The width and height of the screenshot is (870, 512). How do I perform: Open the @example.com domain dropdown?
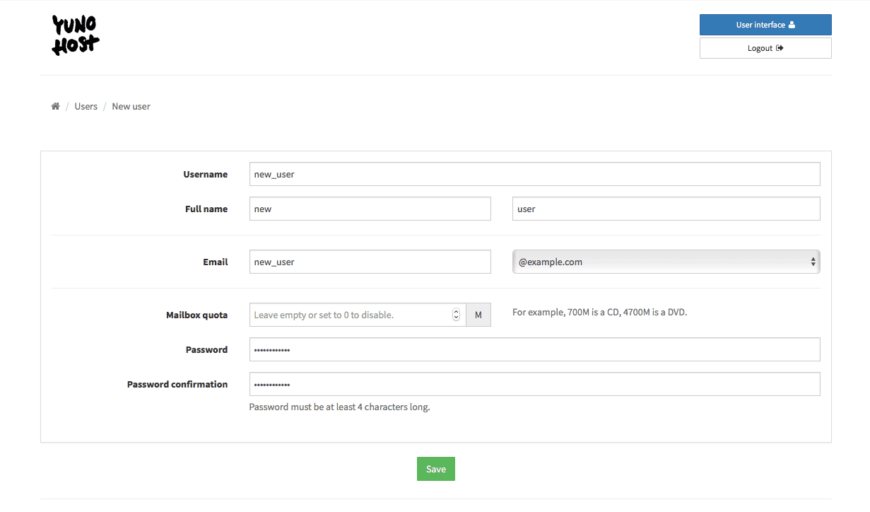point(665,262)
